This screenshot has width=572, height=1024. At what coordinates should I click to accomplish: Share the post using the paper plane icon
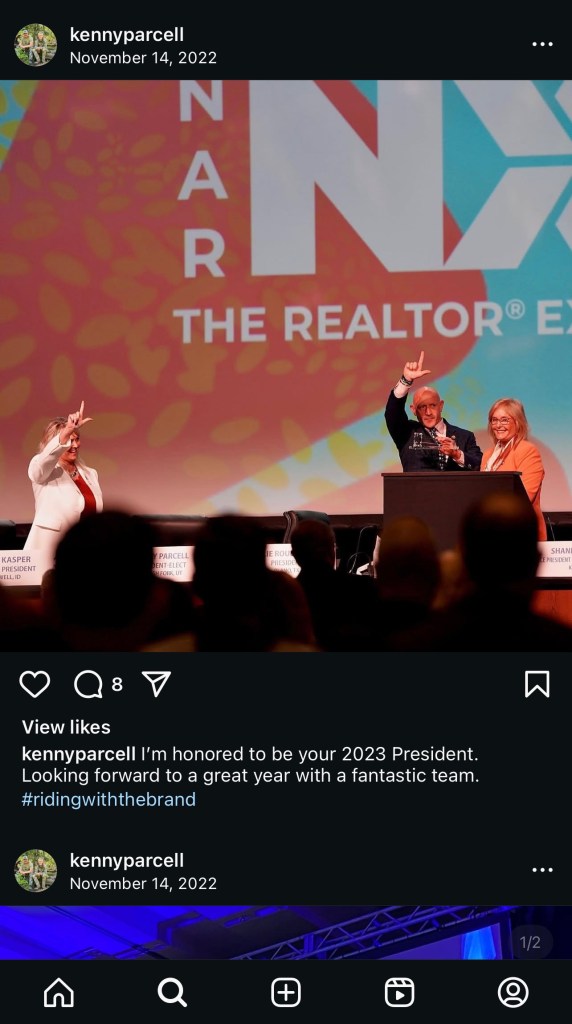pos(156,684)
